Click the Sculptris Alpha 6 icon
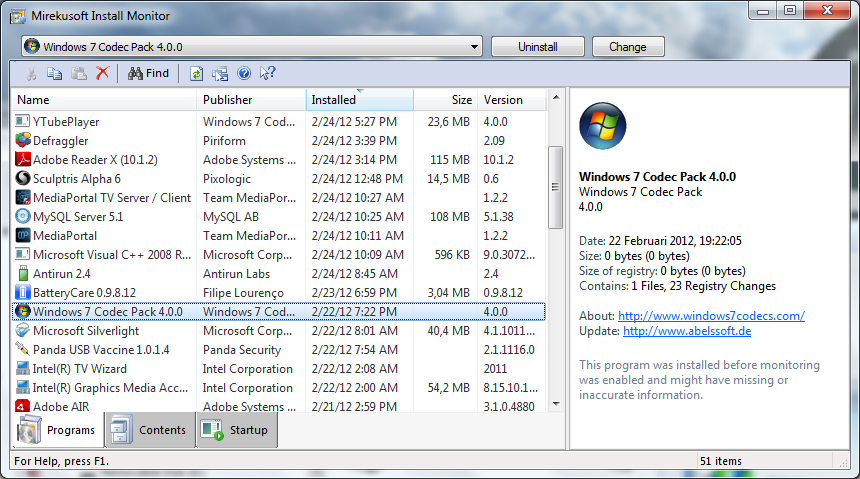The width and height of the screenshot is (860, 479). pyautogui.click(x=22, y=178)
